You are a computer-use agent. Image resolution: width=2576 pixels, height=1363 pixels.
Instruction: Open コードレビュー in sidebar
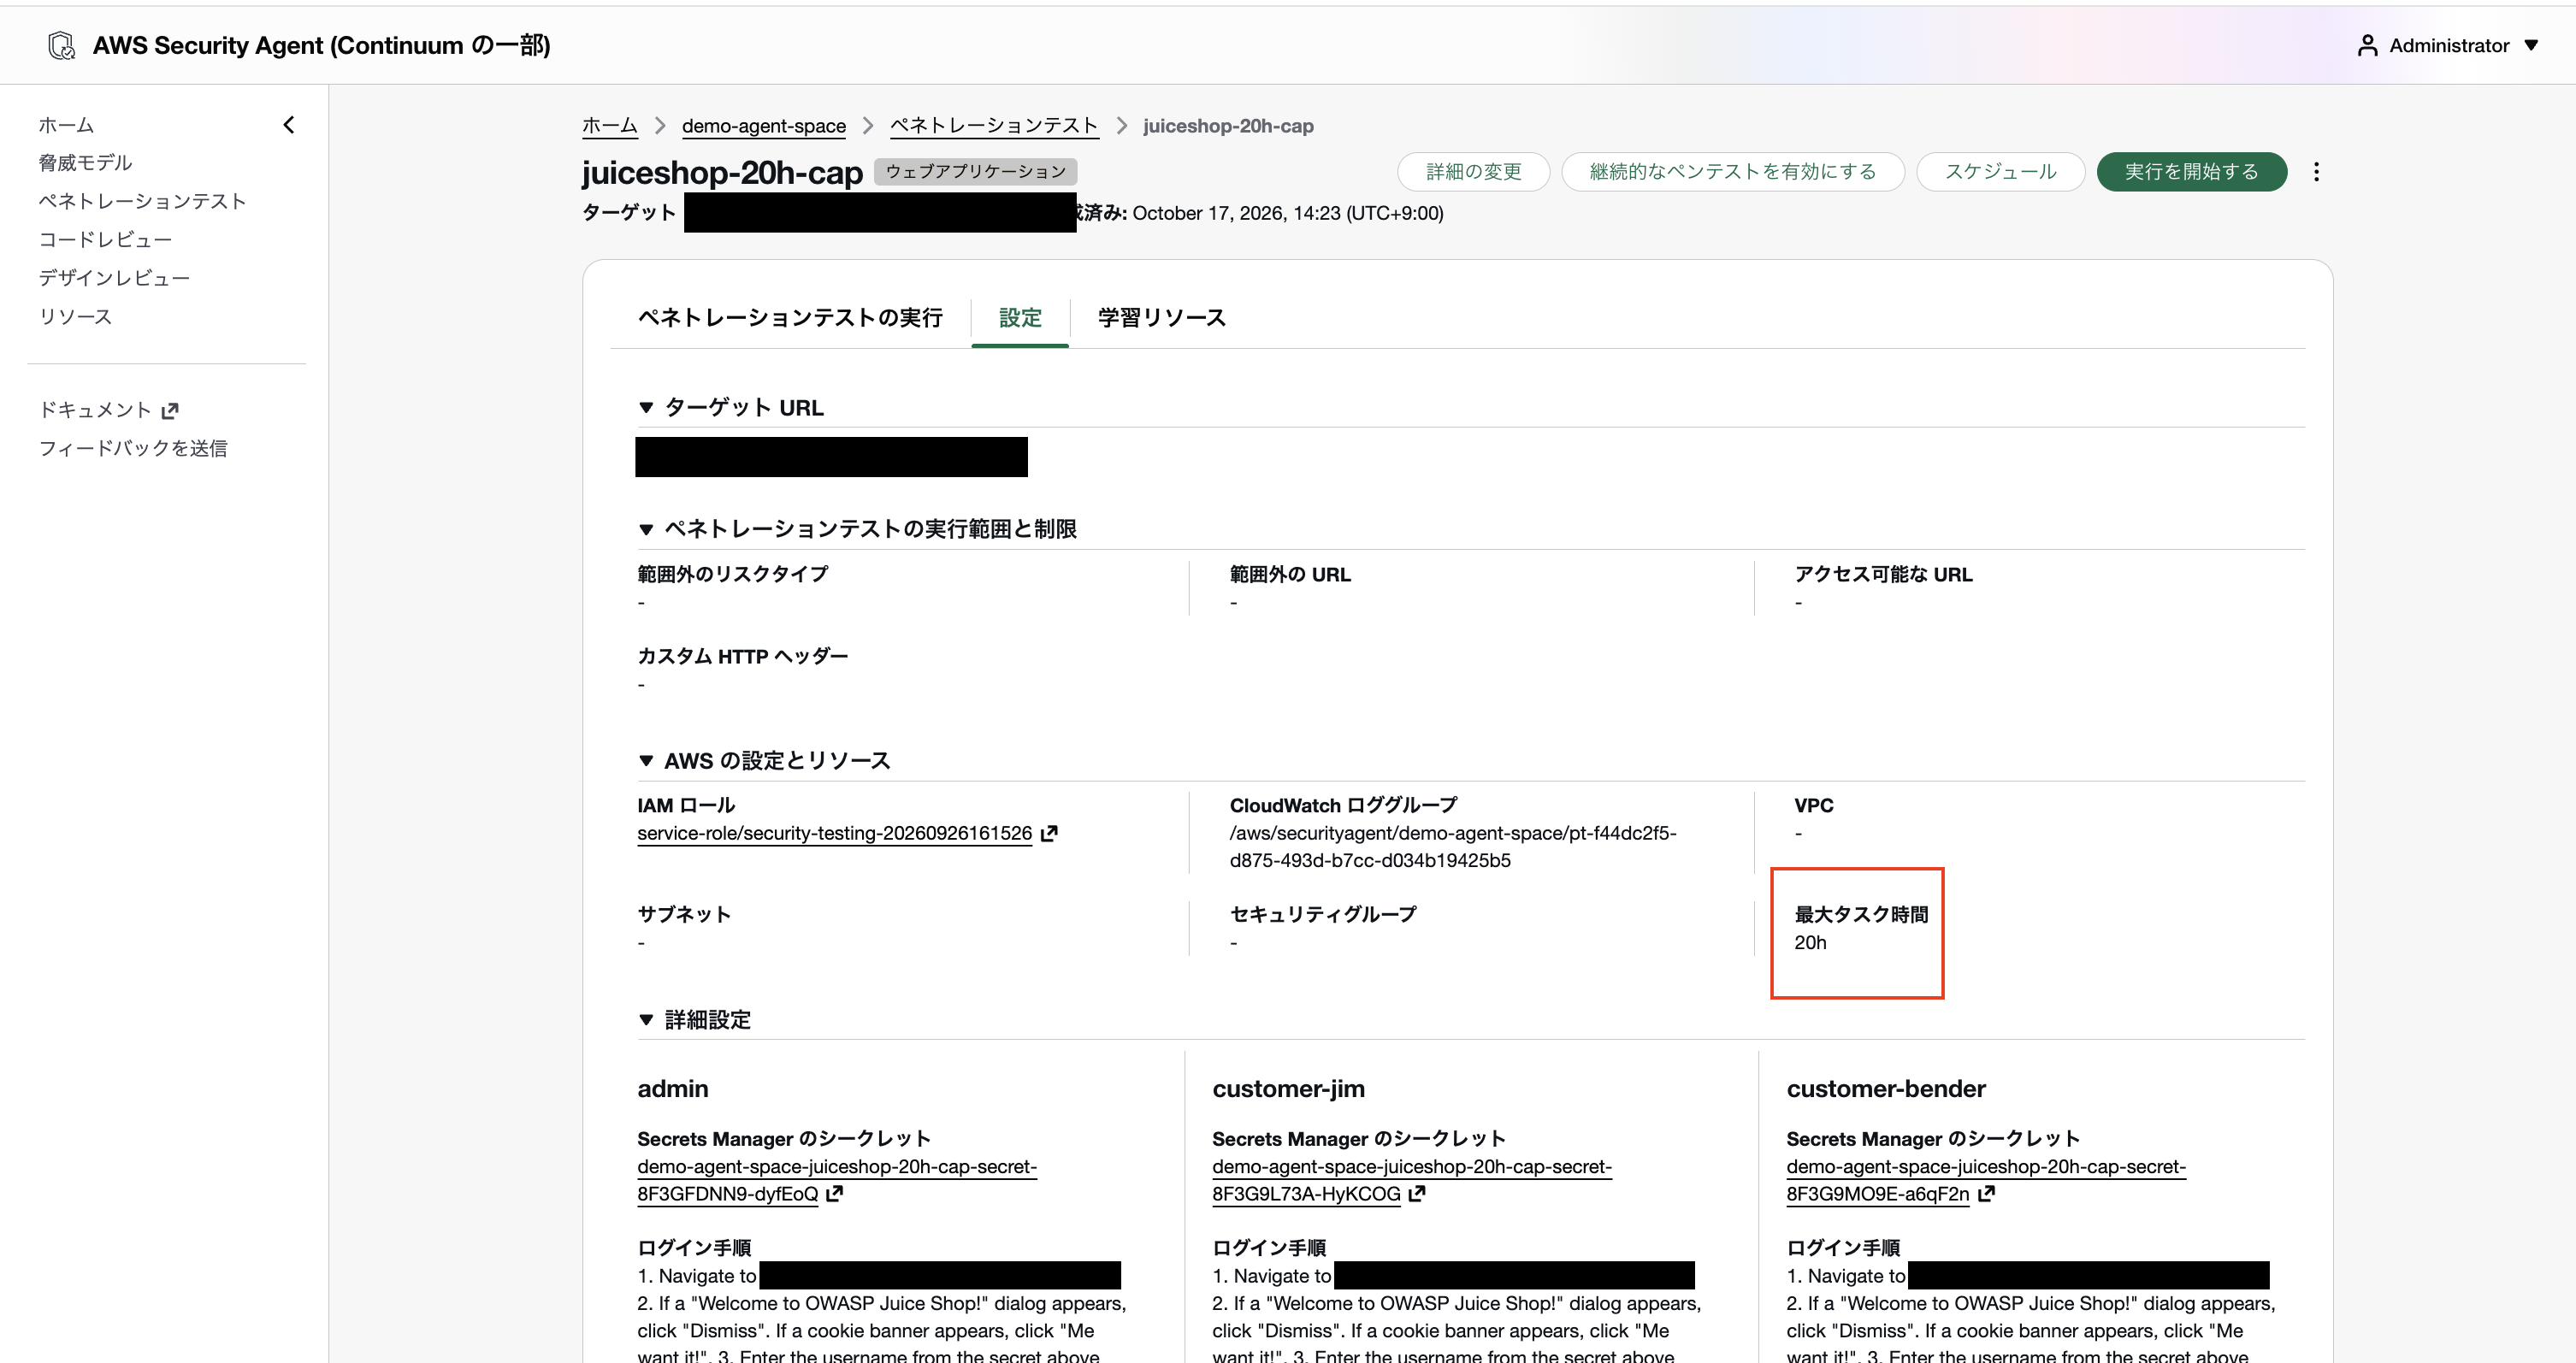(105, 240)
